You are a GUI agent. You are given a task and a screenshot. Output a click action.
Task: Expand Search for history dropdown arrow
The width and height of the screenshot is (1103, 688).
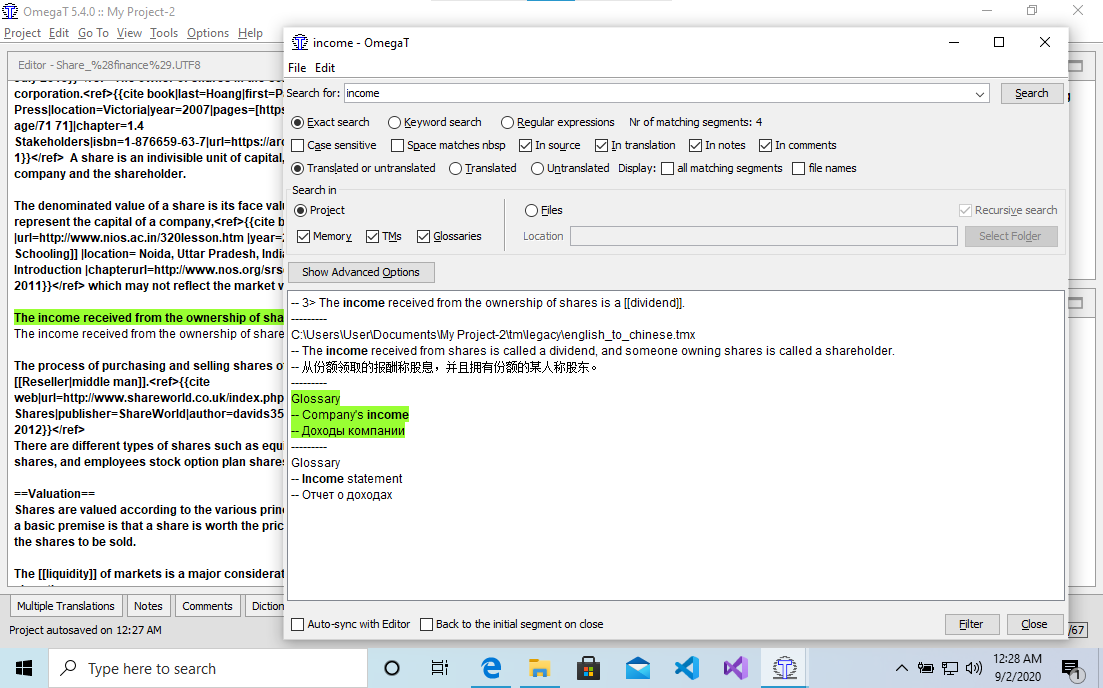[979, 94]
